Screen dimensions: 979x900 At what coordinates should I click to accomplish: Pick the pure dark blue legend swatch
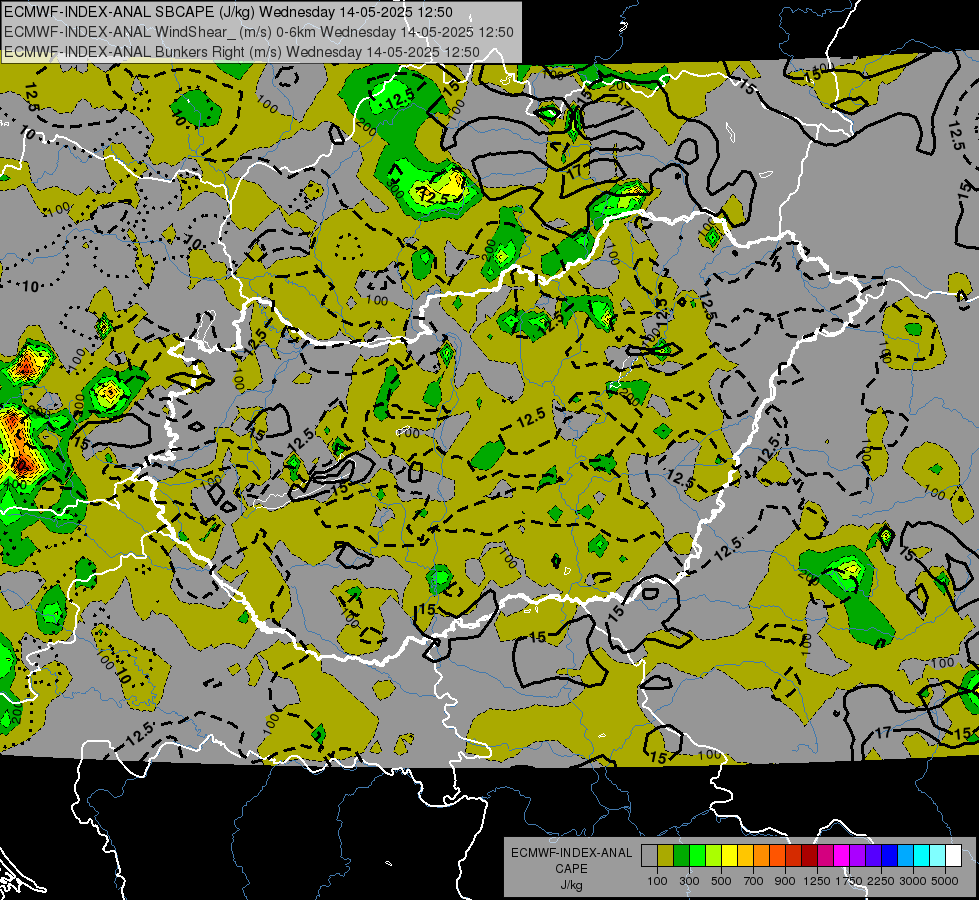pos(890,856)
